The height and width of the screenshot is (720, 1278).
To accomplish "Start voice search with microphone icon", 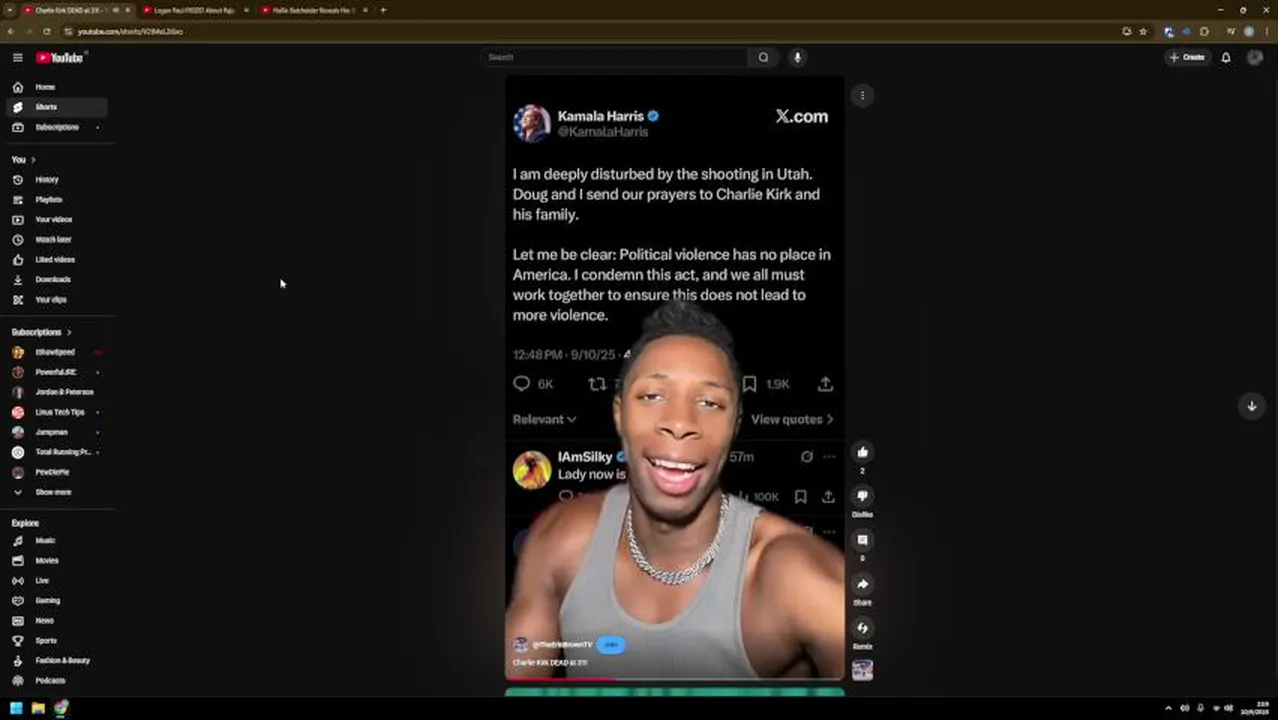I will click(797, 57).
